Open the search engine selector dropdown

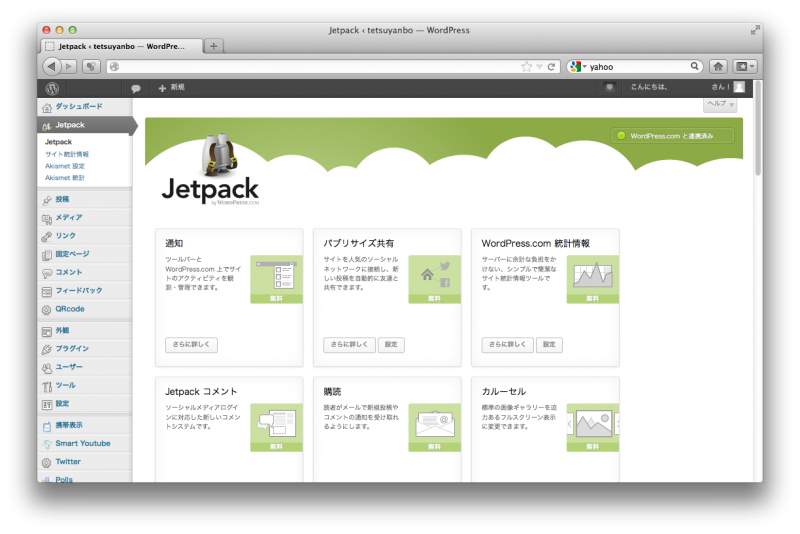[x=578, y=67]
